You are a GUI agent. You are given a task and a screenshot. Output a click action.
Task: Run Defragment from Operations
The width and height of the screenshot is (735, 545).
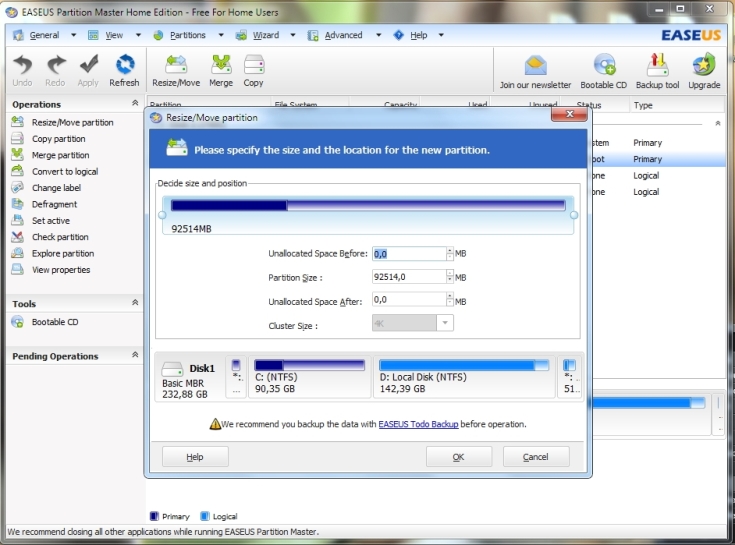coord(54,204)
